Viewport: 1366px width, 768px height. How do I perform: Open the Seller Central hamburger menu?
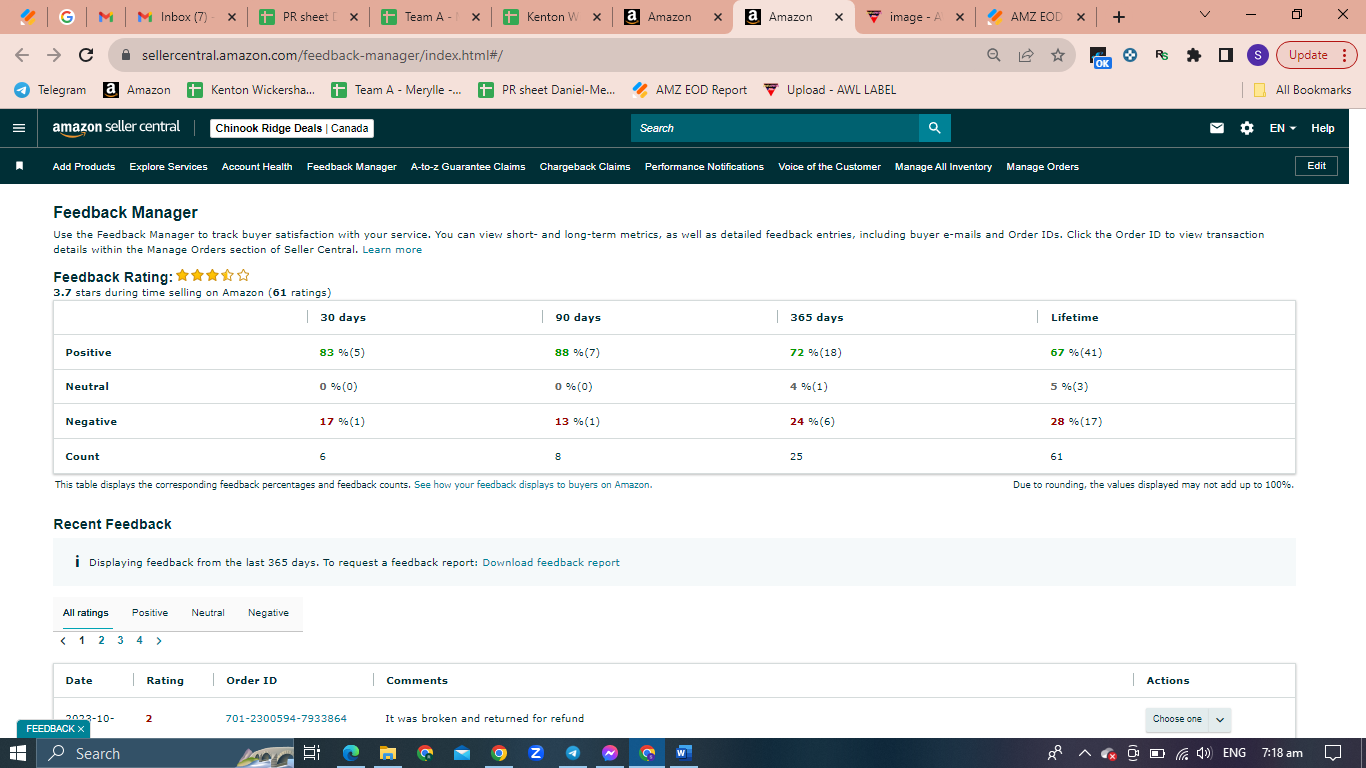(19, 128)
